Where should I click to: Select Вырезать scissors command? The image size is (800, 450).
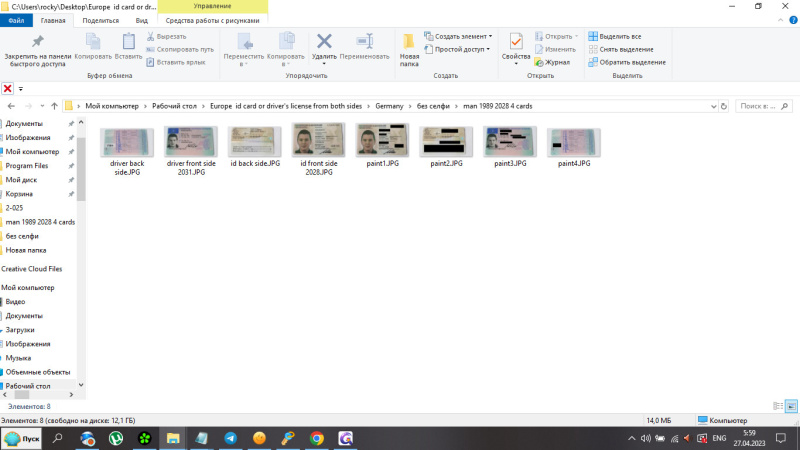(166, 36)
